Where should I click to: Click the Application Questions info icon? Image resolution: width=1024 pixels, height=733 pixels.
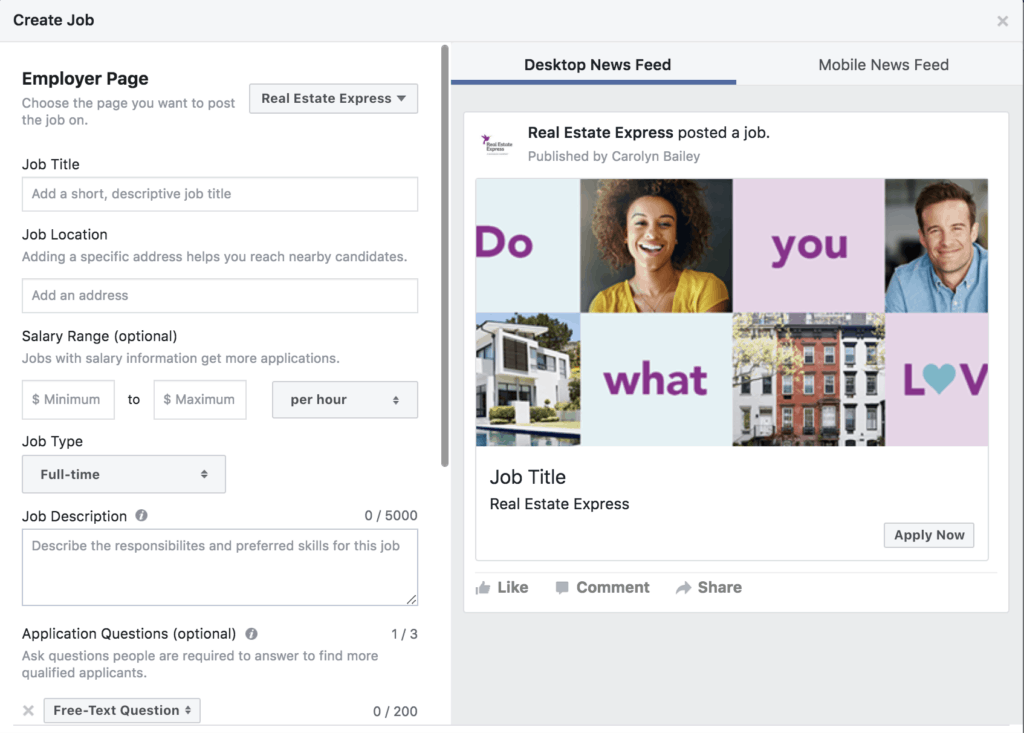pyautogui.click(x=251, y=634)
